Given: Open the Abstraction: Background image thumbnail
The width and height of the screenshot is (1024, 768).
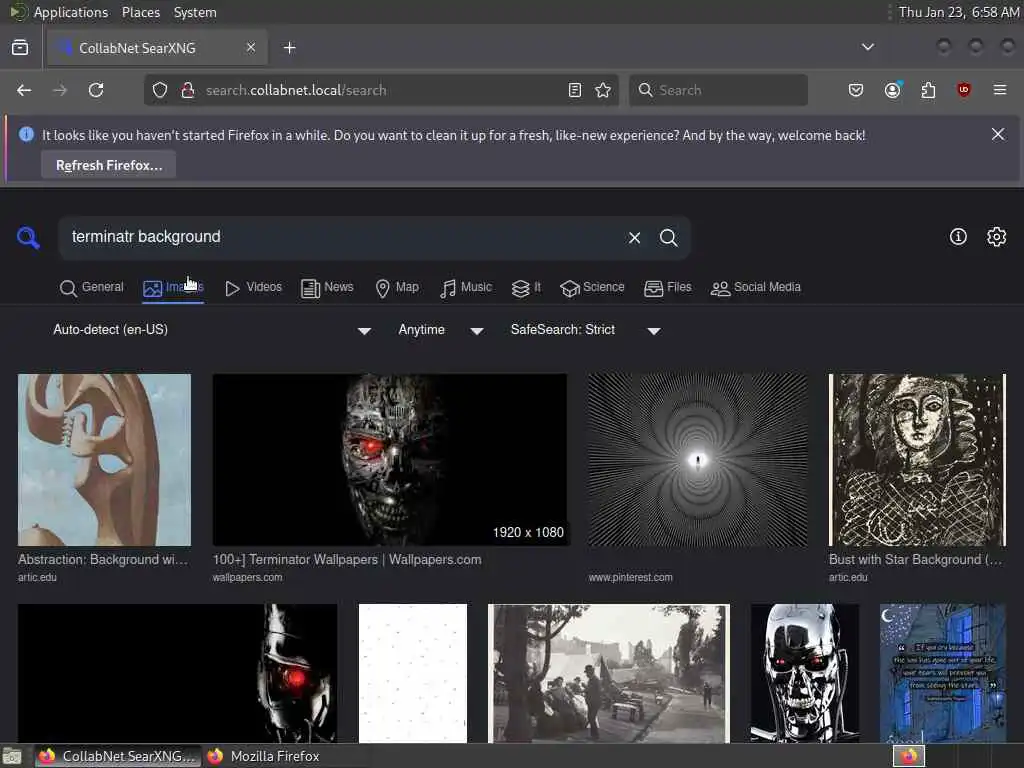Looking at the screenshot, I should pyautogui.click(x=104, y=460).
